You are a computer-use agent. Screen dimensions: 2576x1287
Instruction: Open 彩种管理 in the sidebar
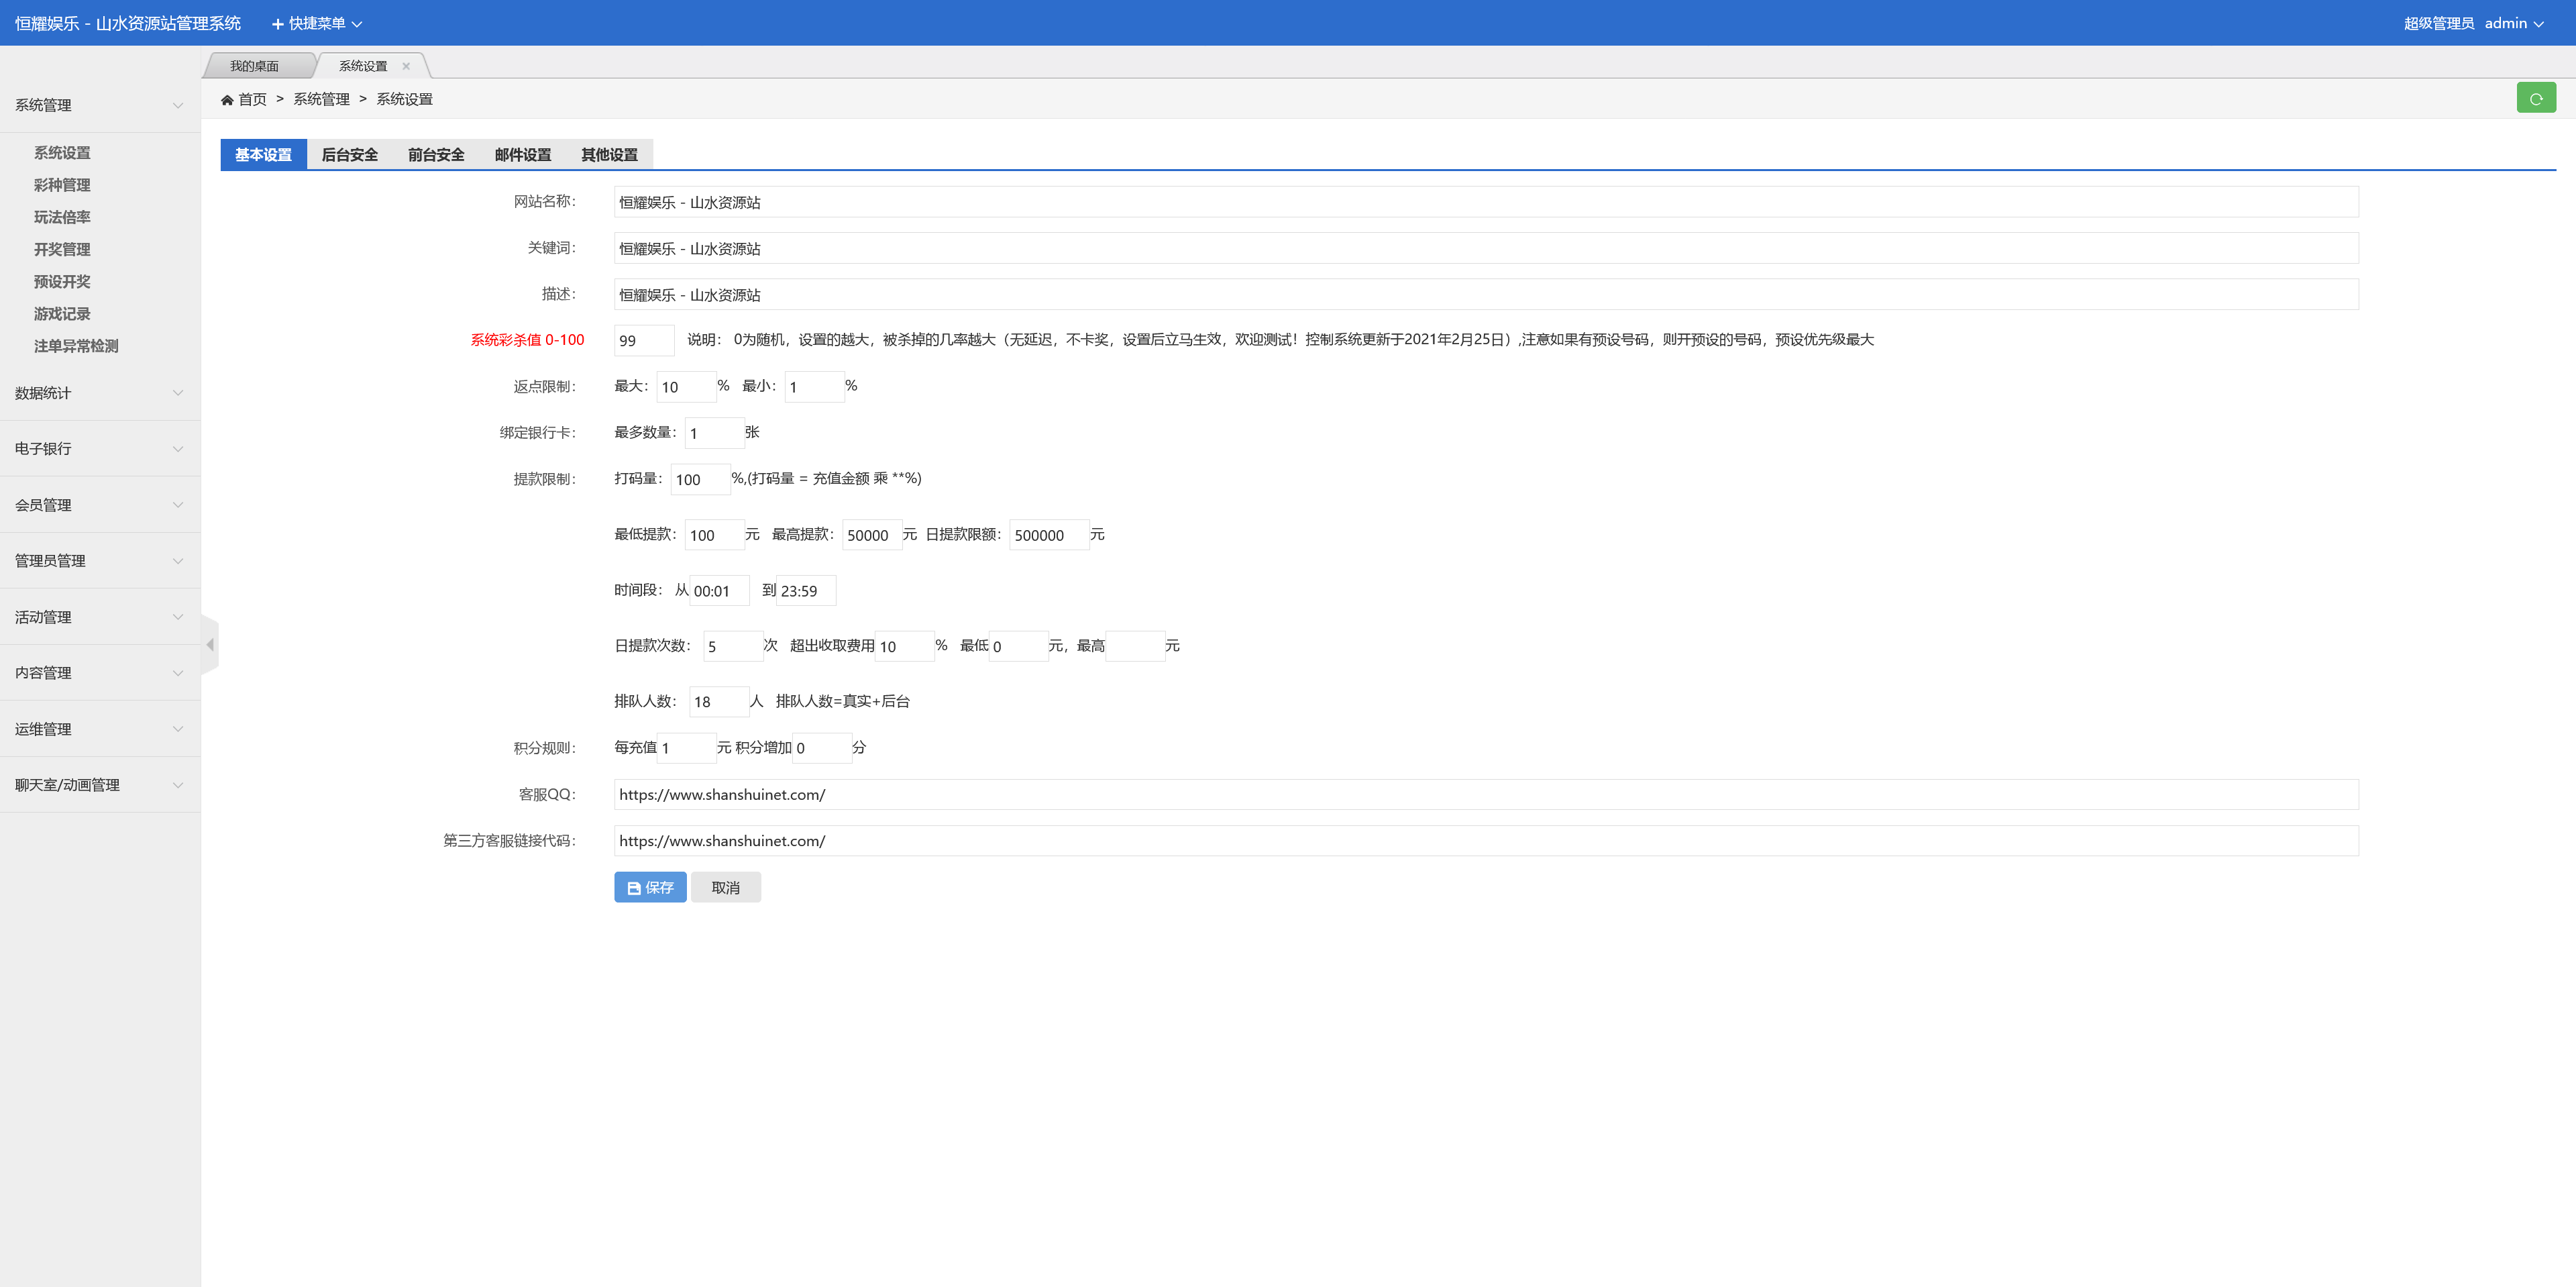pos(62,185)
